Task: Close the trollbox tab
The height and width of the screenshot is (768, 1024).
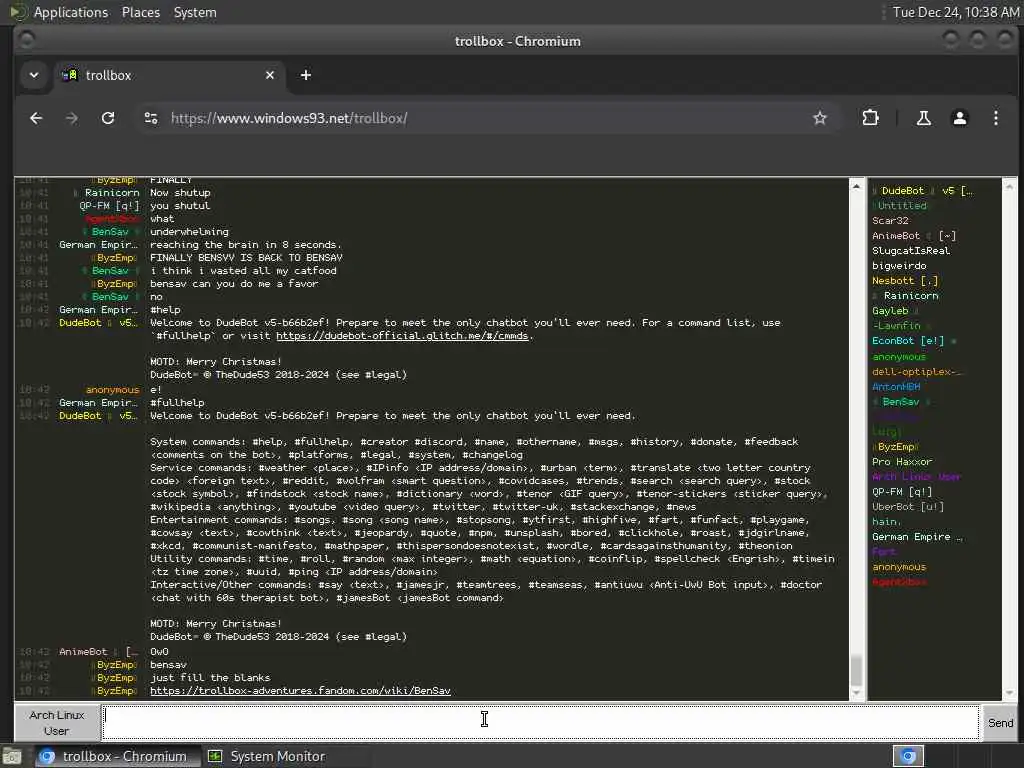Action: (x=270, y=75)
